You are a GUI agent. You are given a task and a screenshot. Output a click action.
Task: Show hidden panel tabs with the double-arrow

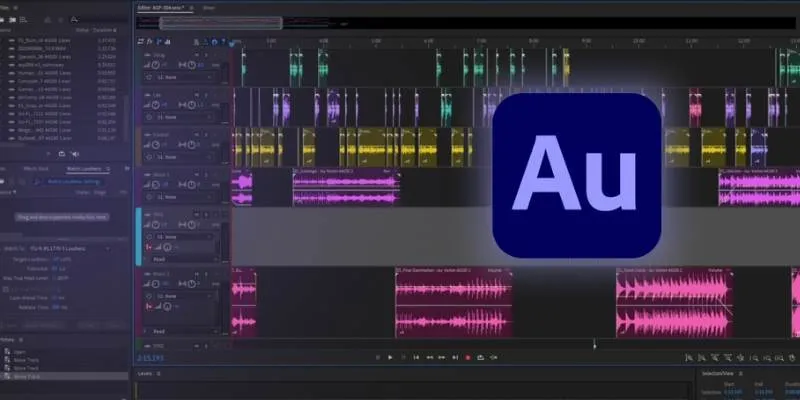click(x=127, y=168)
